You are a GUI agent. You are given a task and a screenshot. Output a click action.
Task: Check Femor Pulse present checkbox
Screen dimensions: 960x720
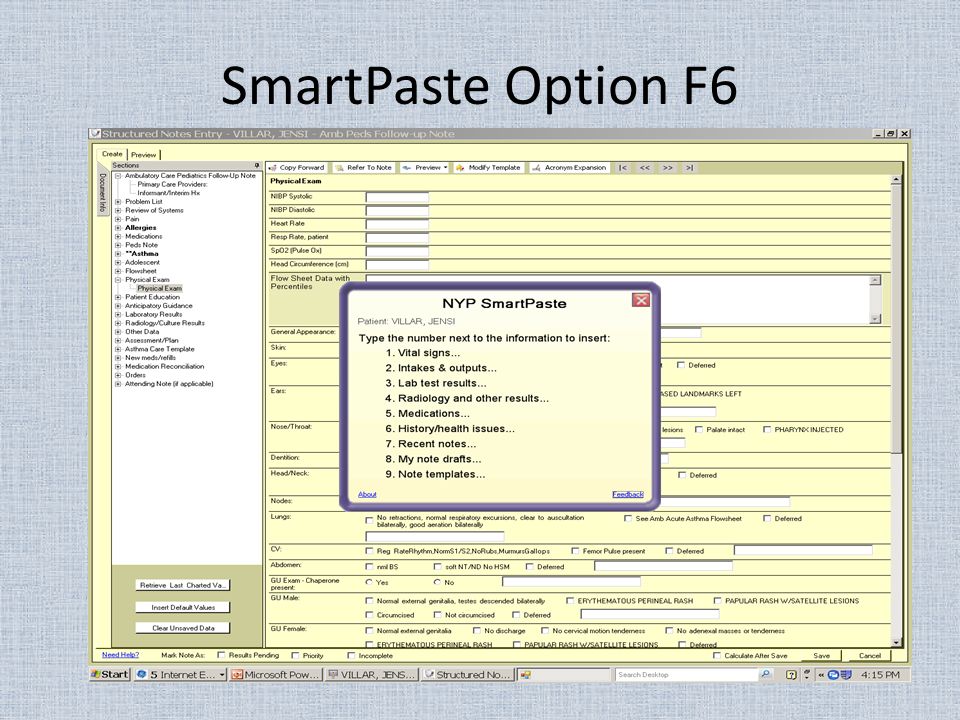click(575, 551)
